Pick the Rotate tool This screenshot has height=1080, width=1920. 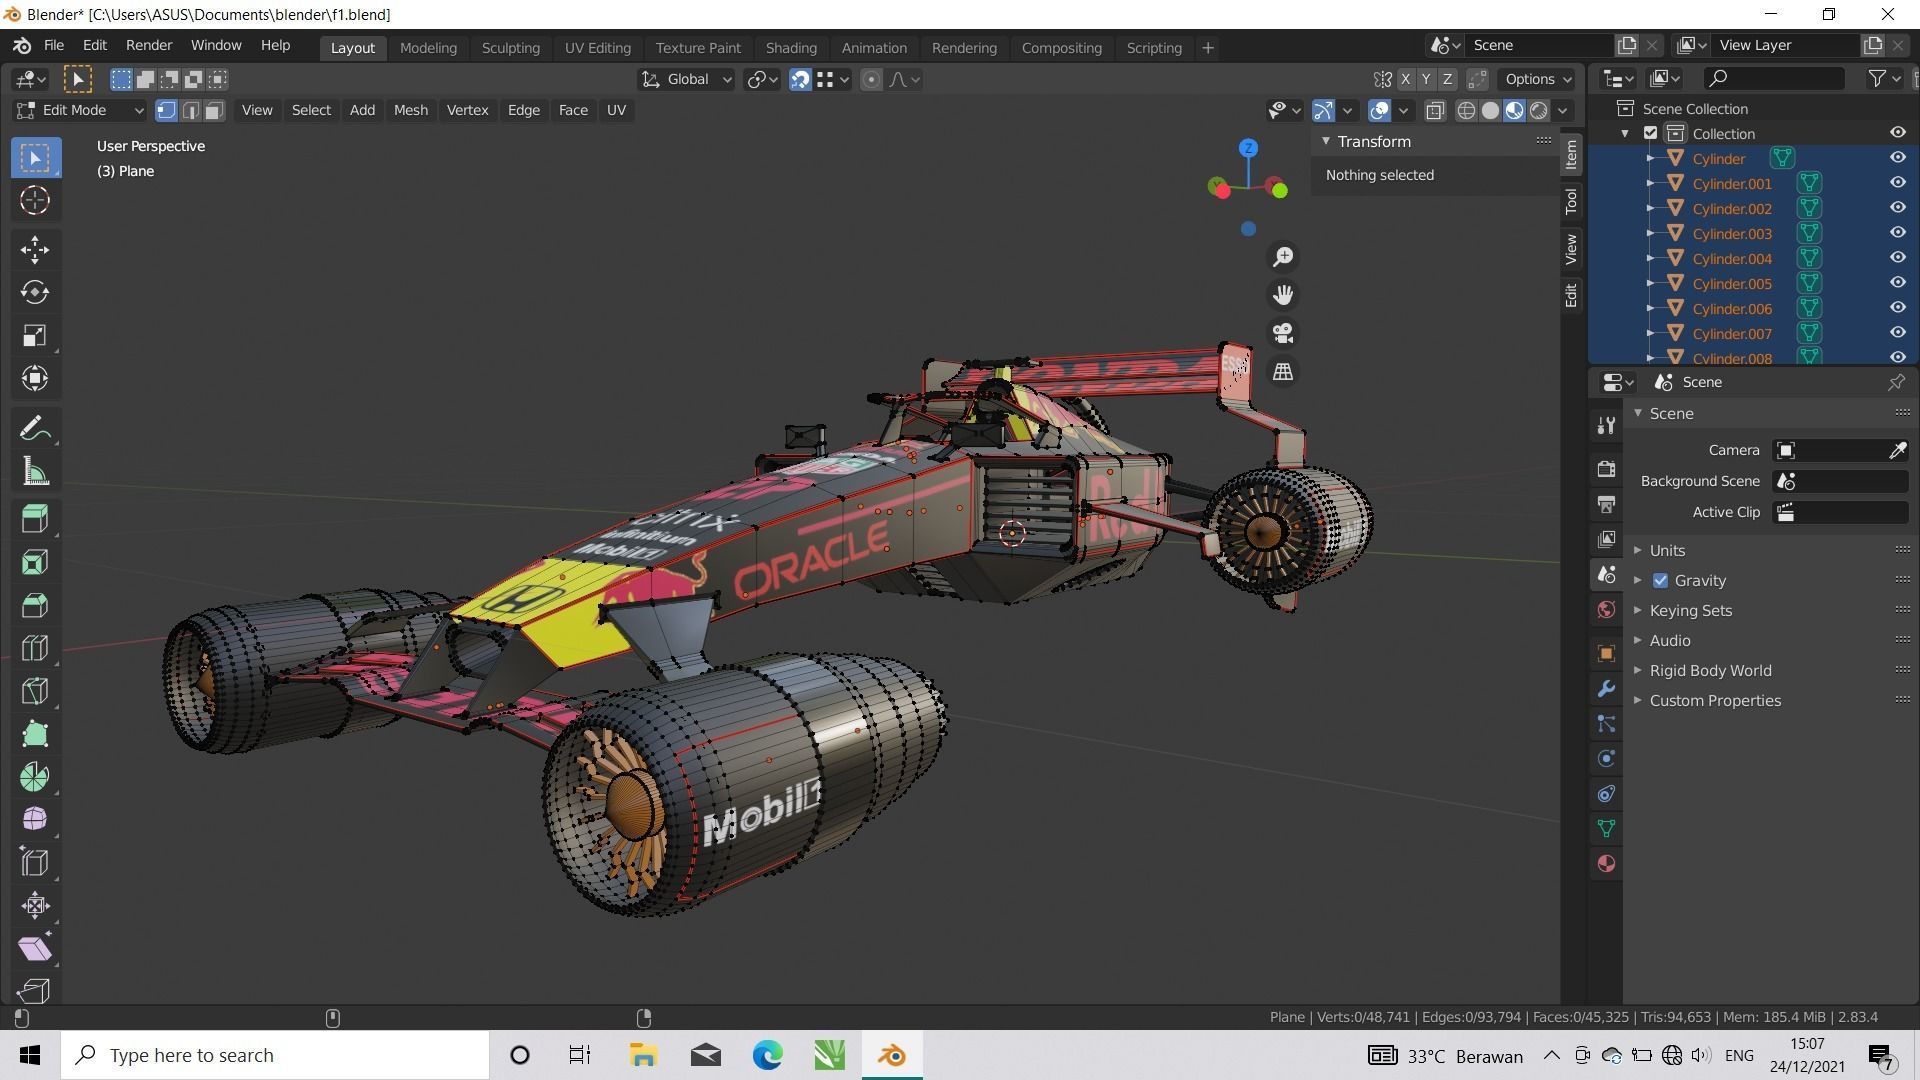coord(35,292)
